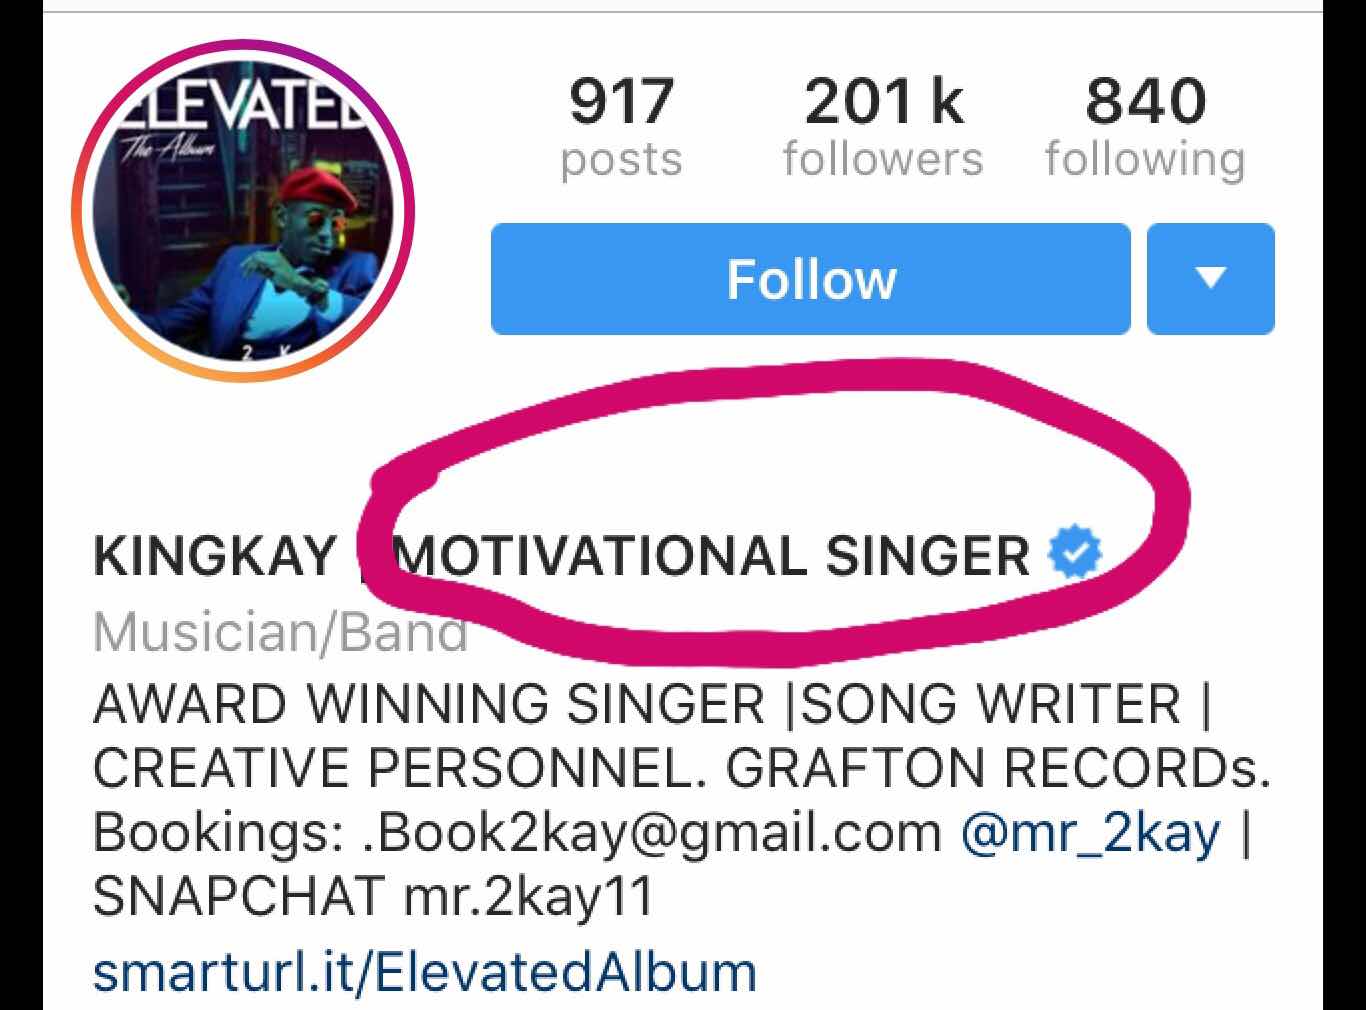The width and height of the screenshot is (1366, 1010).
Task: Open the @mr_2kay mention link
Action: 1090,832
